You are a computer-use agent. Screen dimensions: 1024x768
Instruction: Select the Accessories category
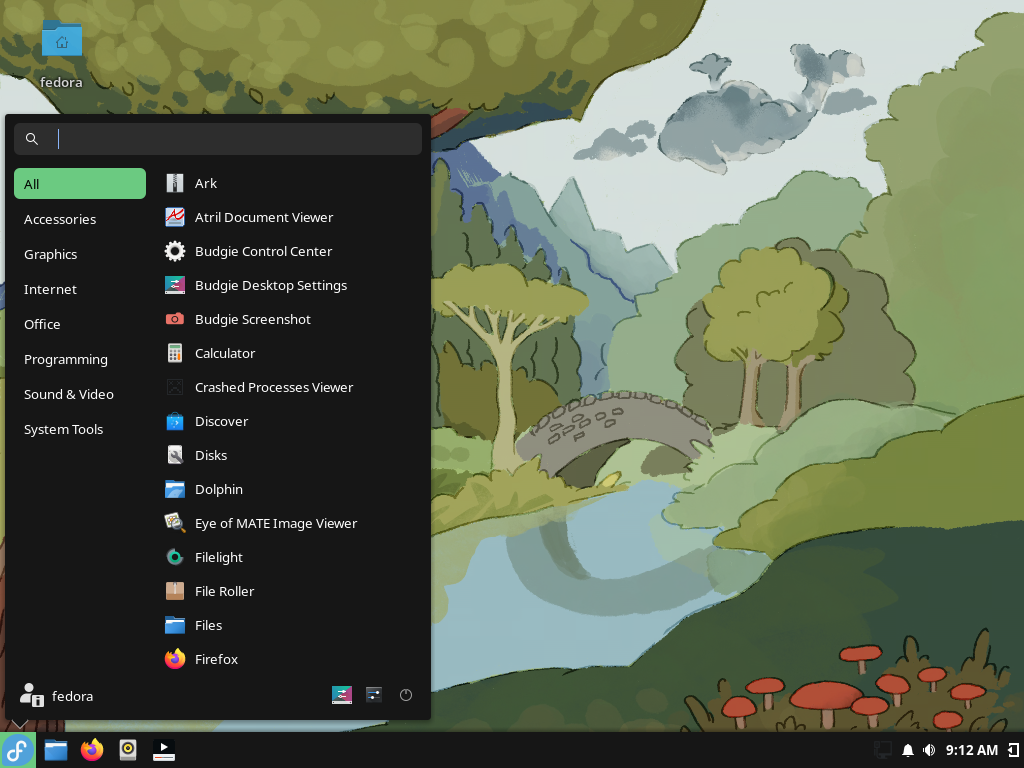click(x=80, y=219)
